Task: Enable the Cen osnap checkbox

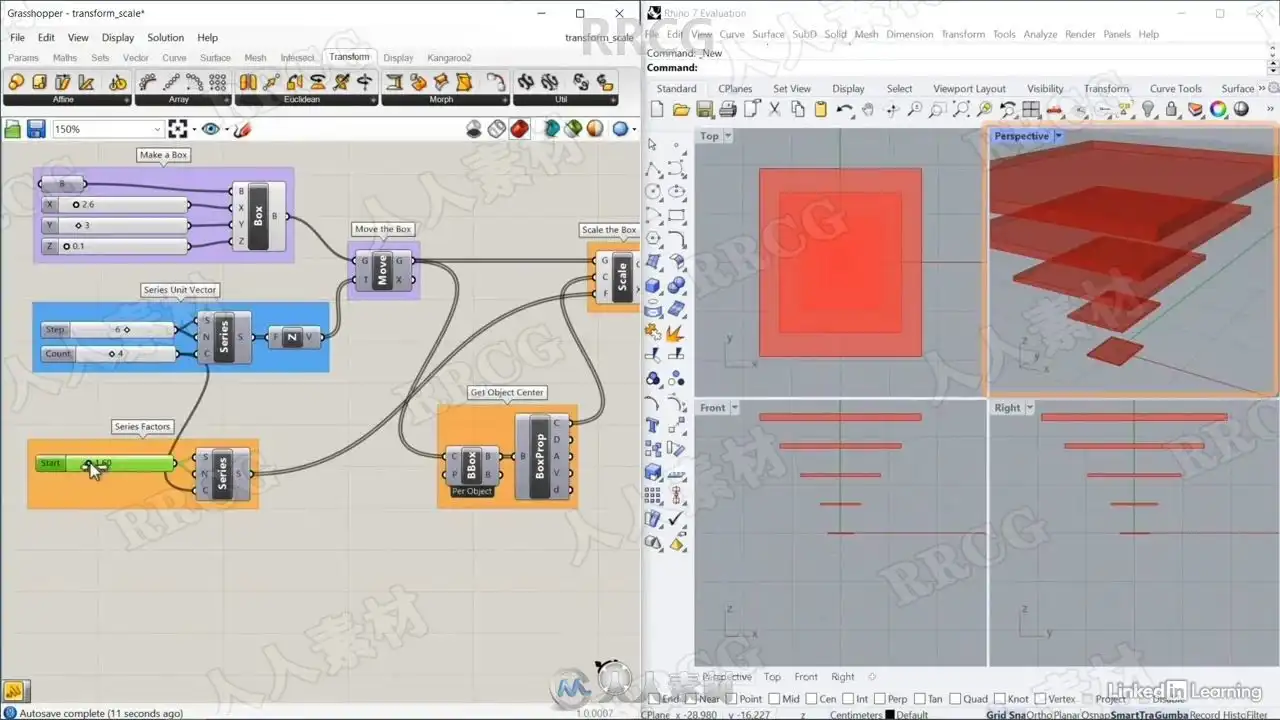Action: click(812, 699)
